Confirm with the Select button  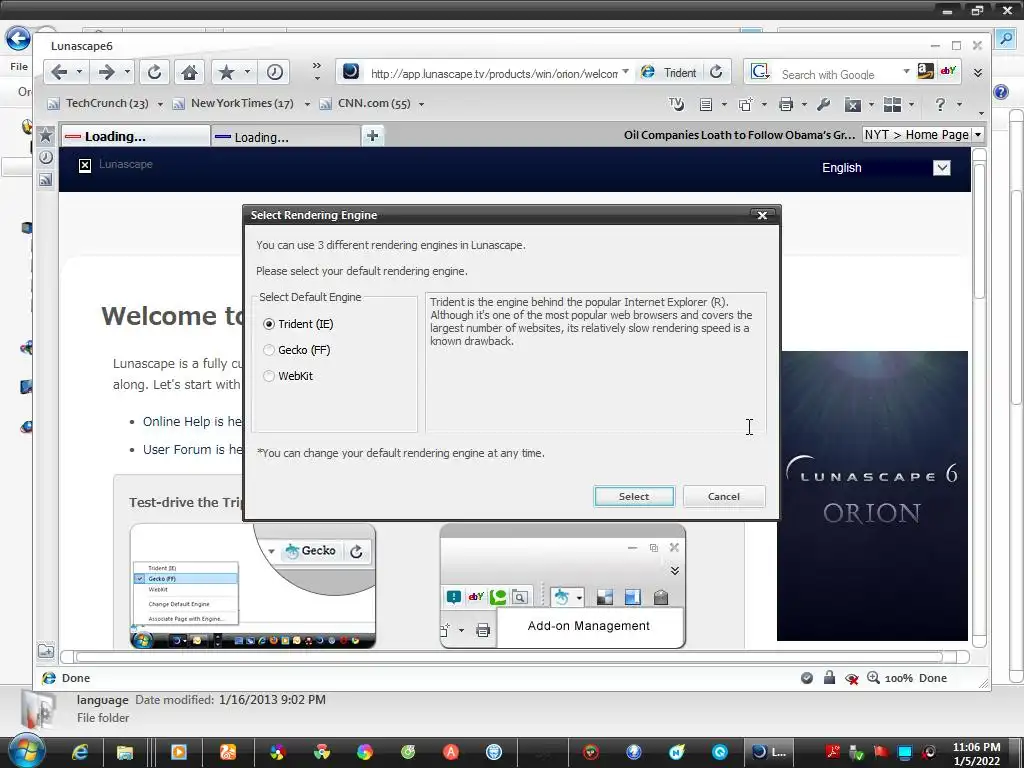(634, 496)
